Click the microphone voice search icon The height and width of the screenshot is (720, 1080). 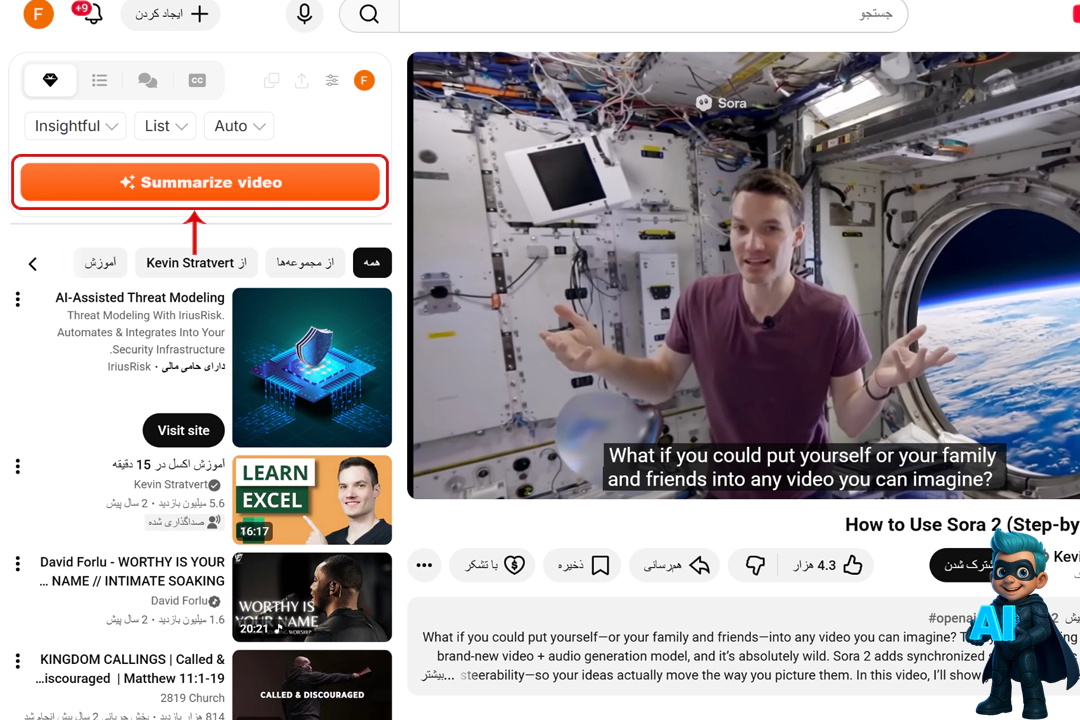pyautogui.click(x=304, y=14)
